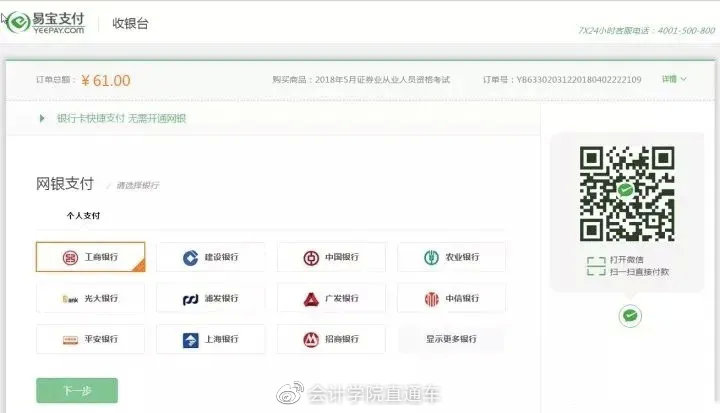
Task: Click the WeChat Pay QR code
Action: (x=627, y=193)
